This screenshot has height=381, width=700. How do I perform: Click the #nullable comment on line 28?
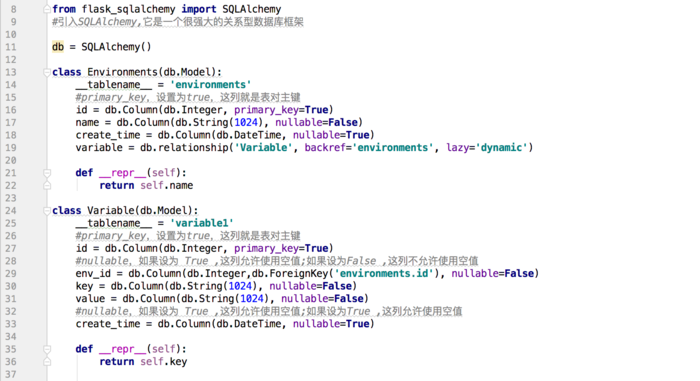pyautogui.click(x=277, y=261)
